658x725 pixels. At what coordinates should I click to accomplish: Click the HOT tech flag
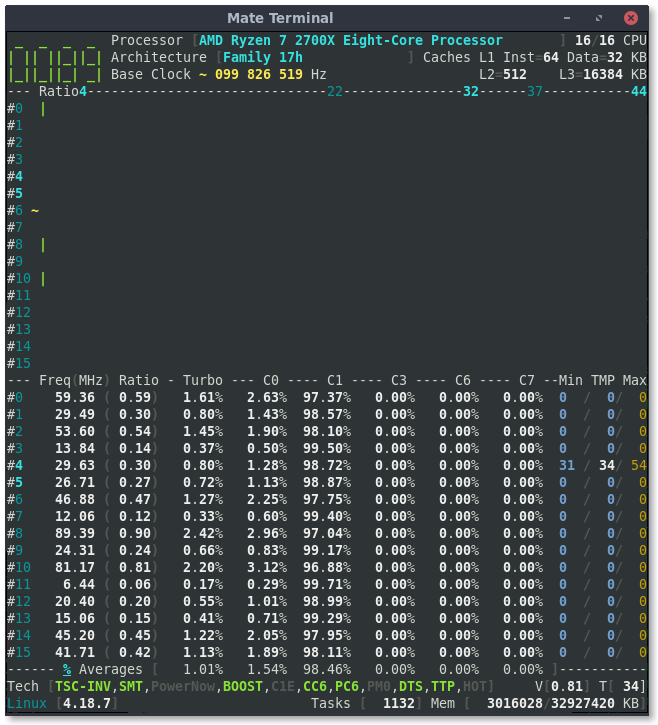point(474,687)
